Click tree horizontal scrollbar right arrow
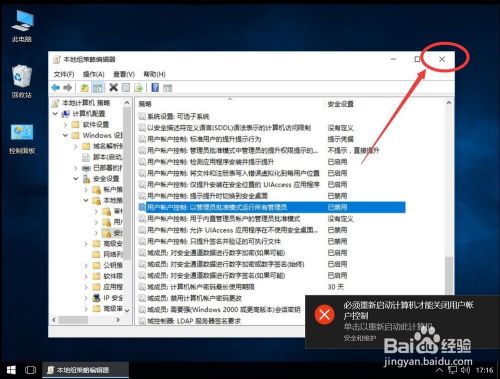 pos(118,320)
